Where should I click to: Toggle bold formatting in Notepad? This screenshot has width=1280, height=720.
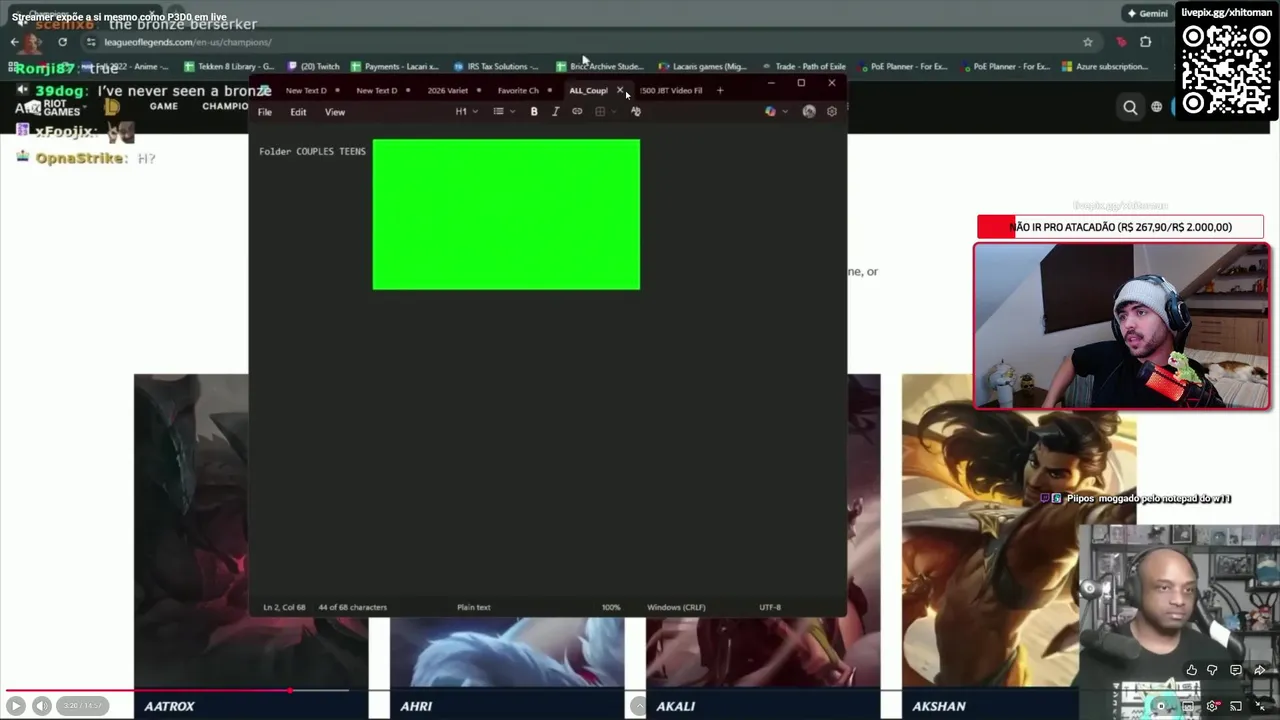pyautogui.click(x=534, y=112)
